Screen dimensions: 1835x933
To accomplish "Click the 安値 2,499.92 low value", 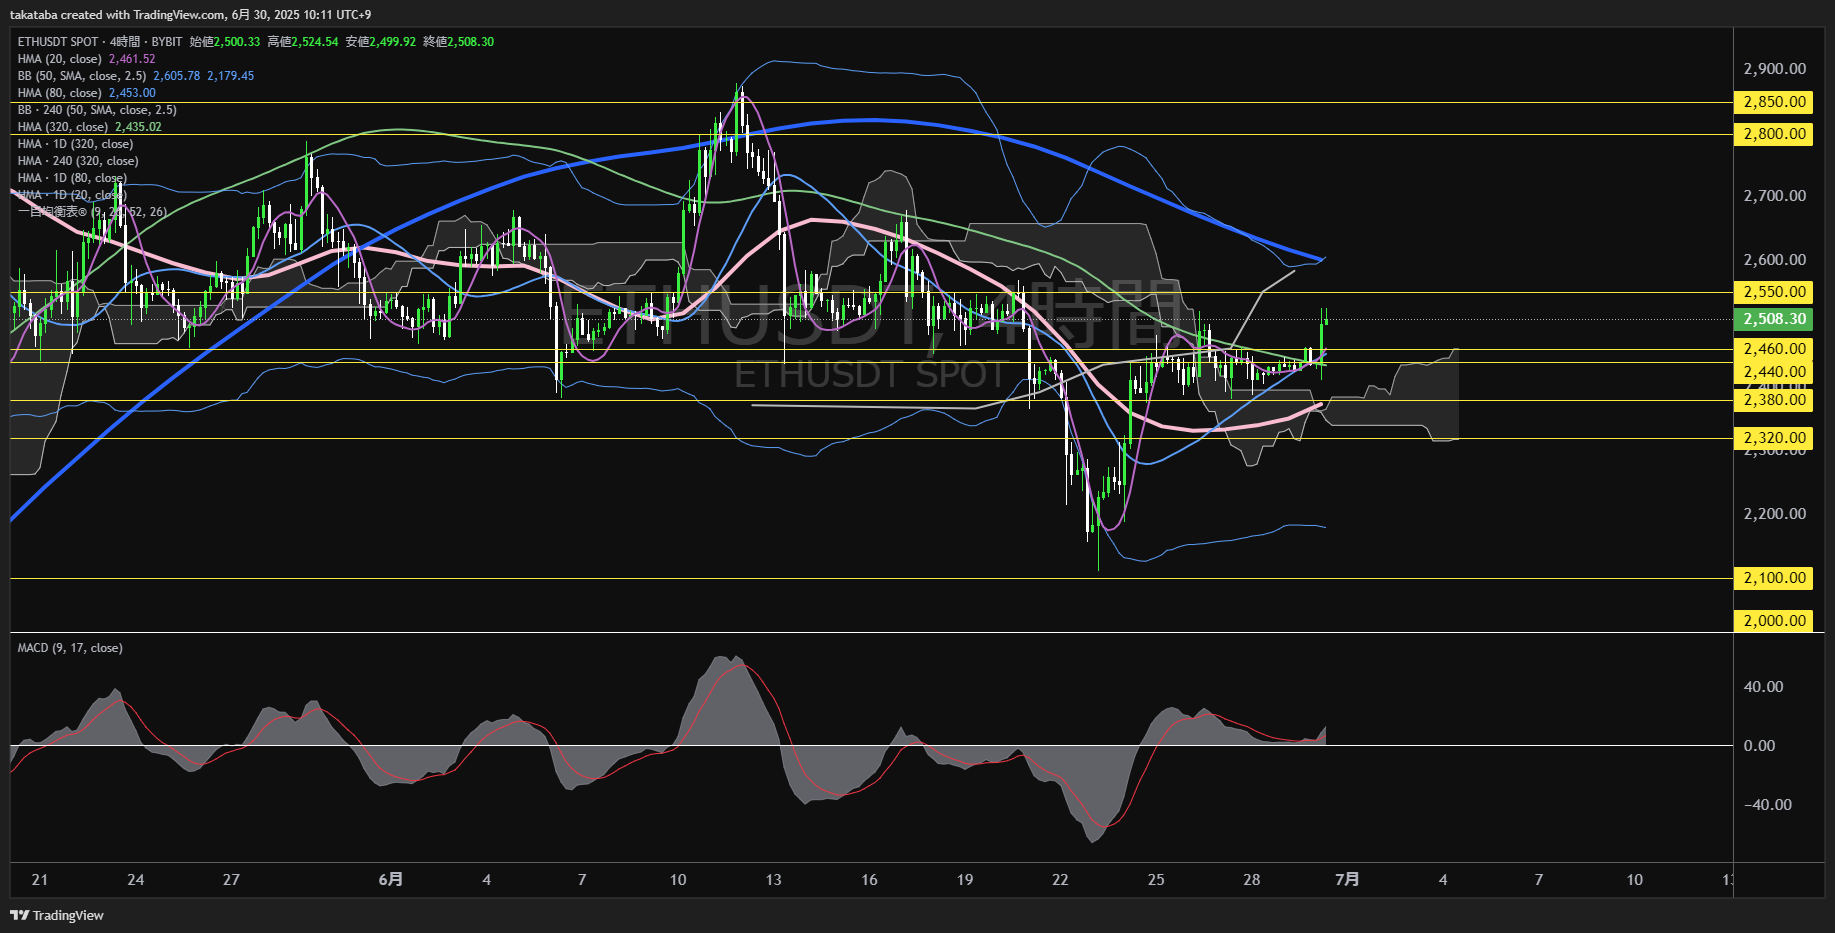I will coord(381,42).
